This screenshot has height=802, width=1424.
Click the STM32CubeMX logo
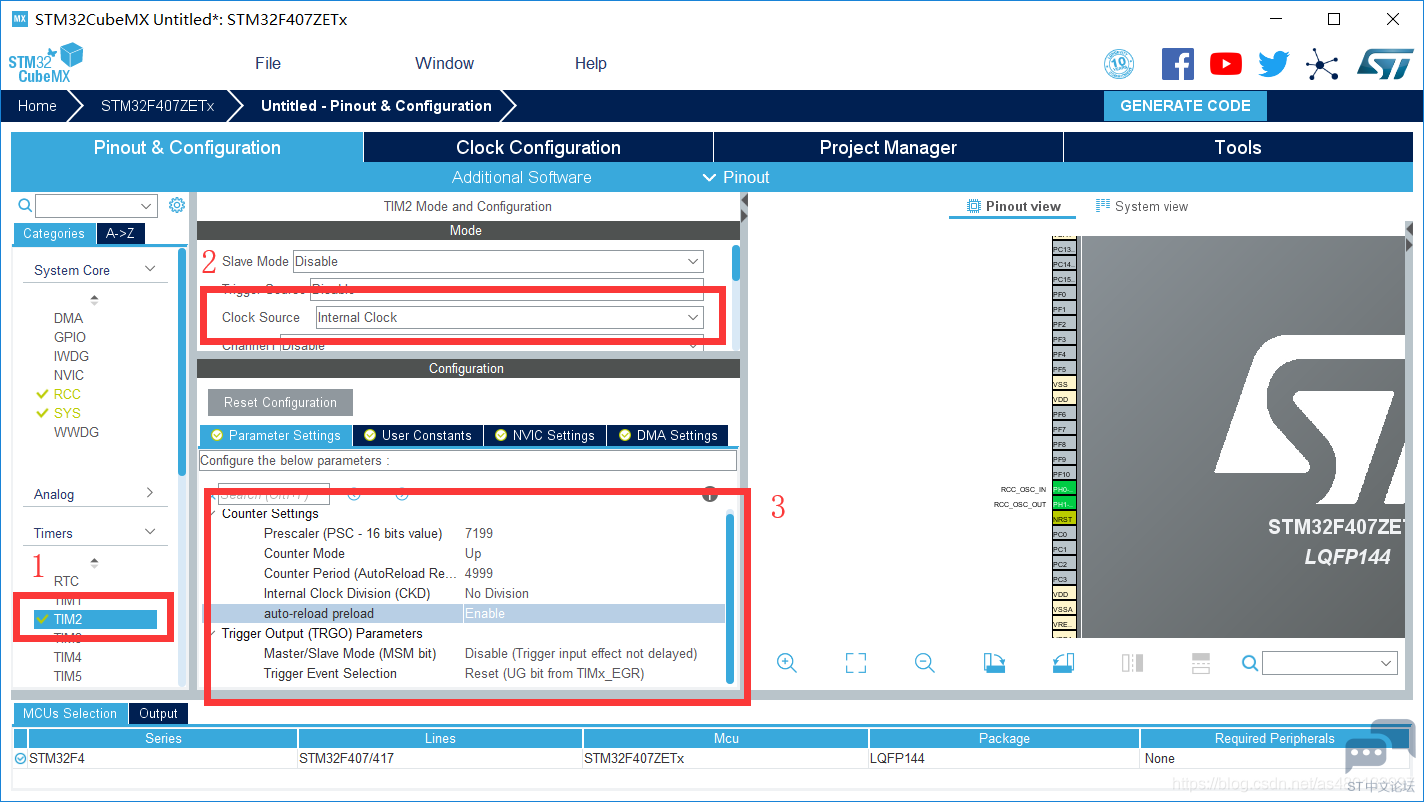[x=46, y=63]
